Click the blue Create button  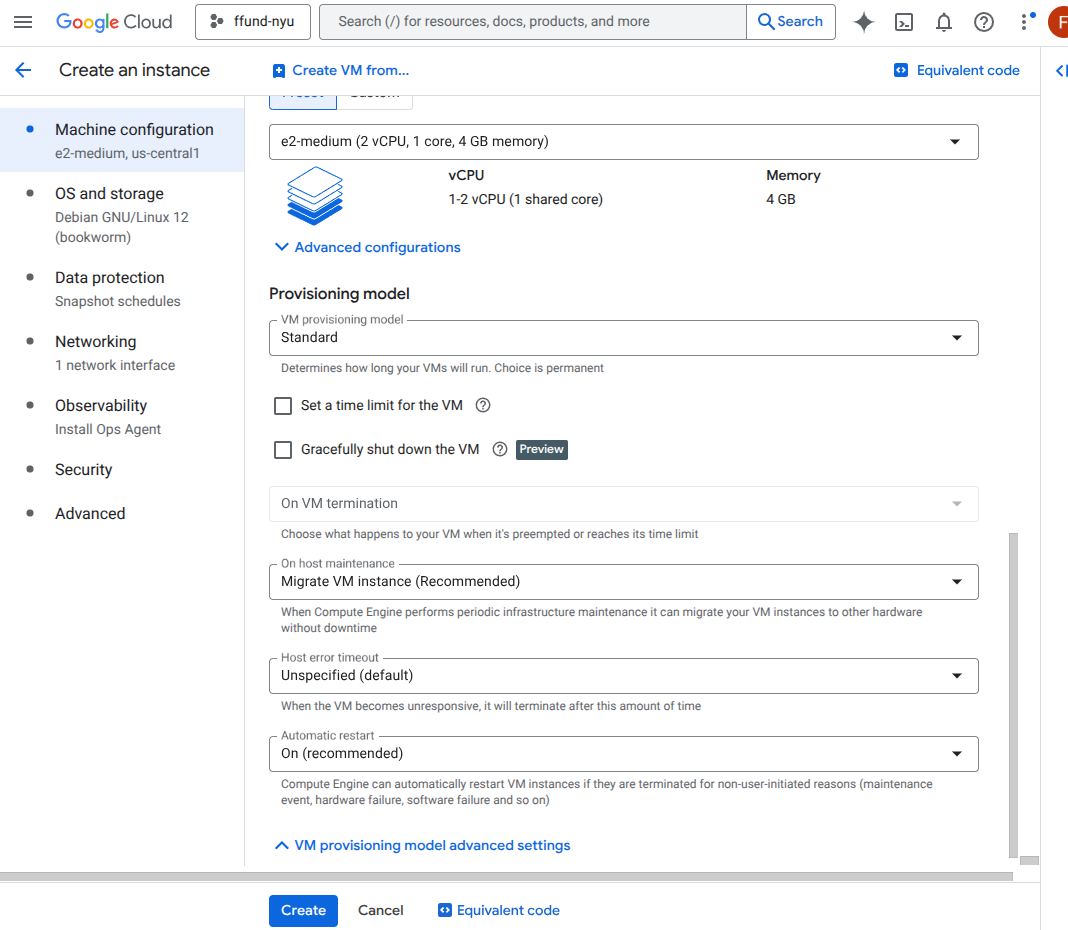303,910
